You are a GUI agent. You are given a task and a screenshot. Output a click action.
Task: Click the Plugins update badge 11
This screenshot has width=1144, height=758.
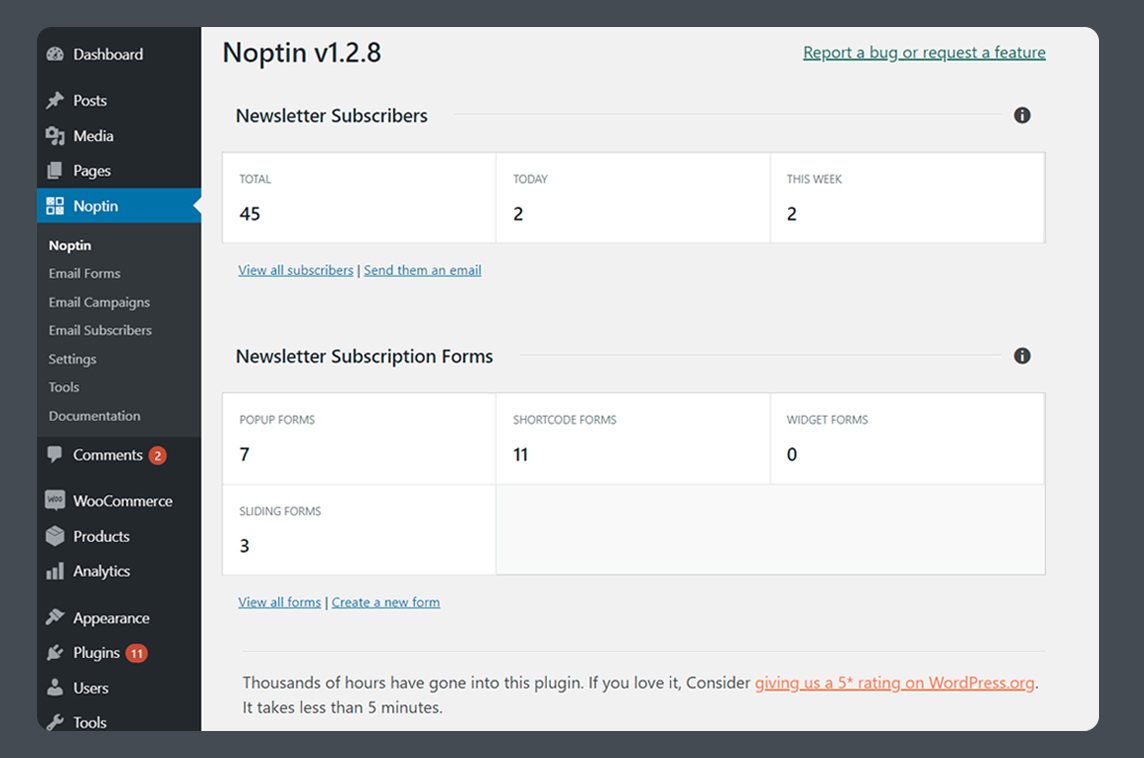[x=136, y=653]
